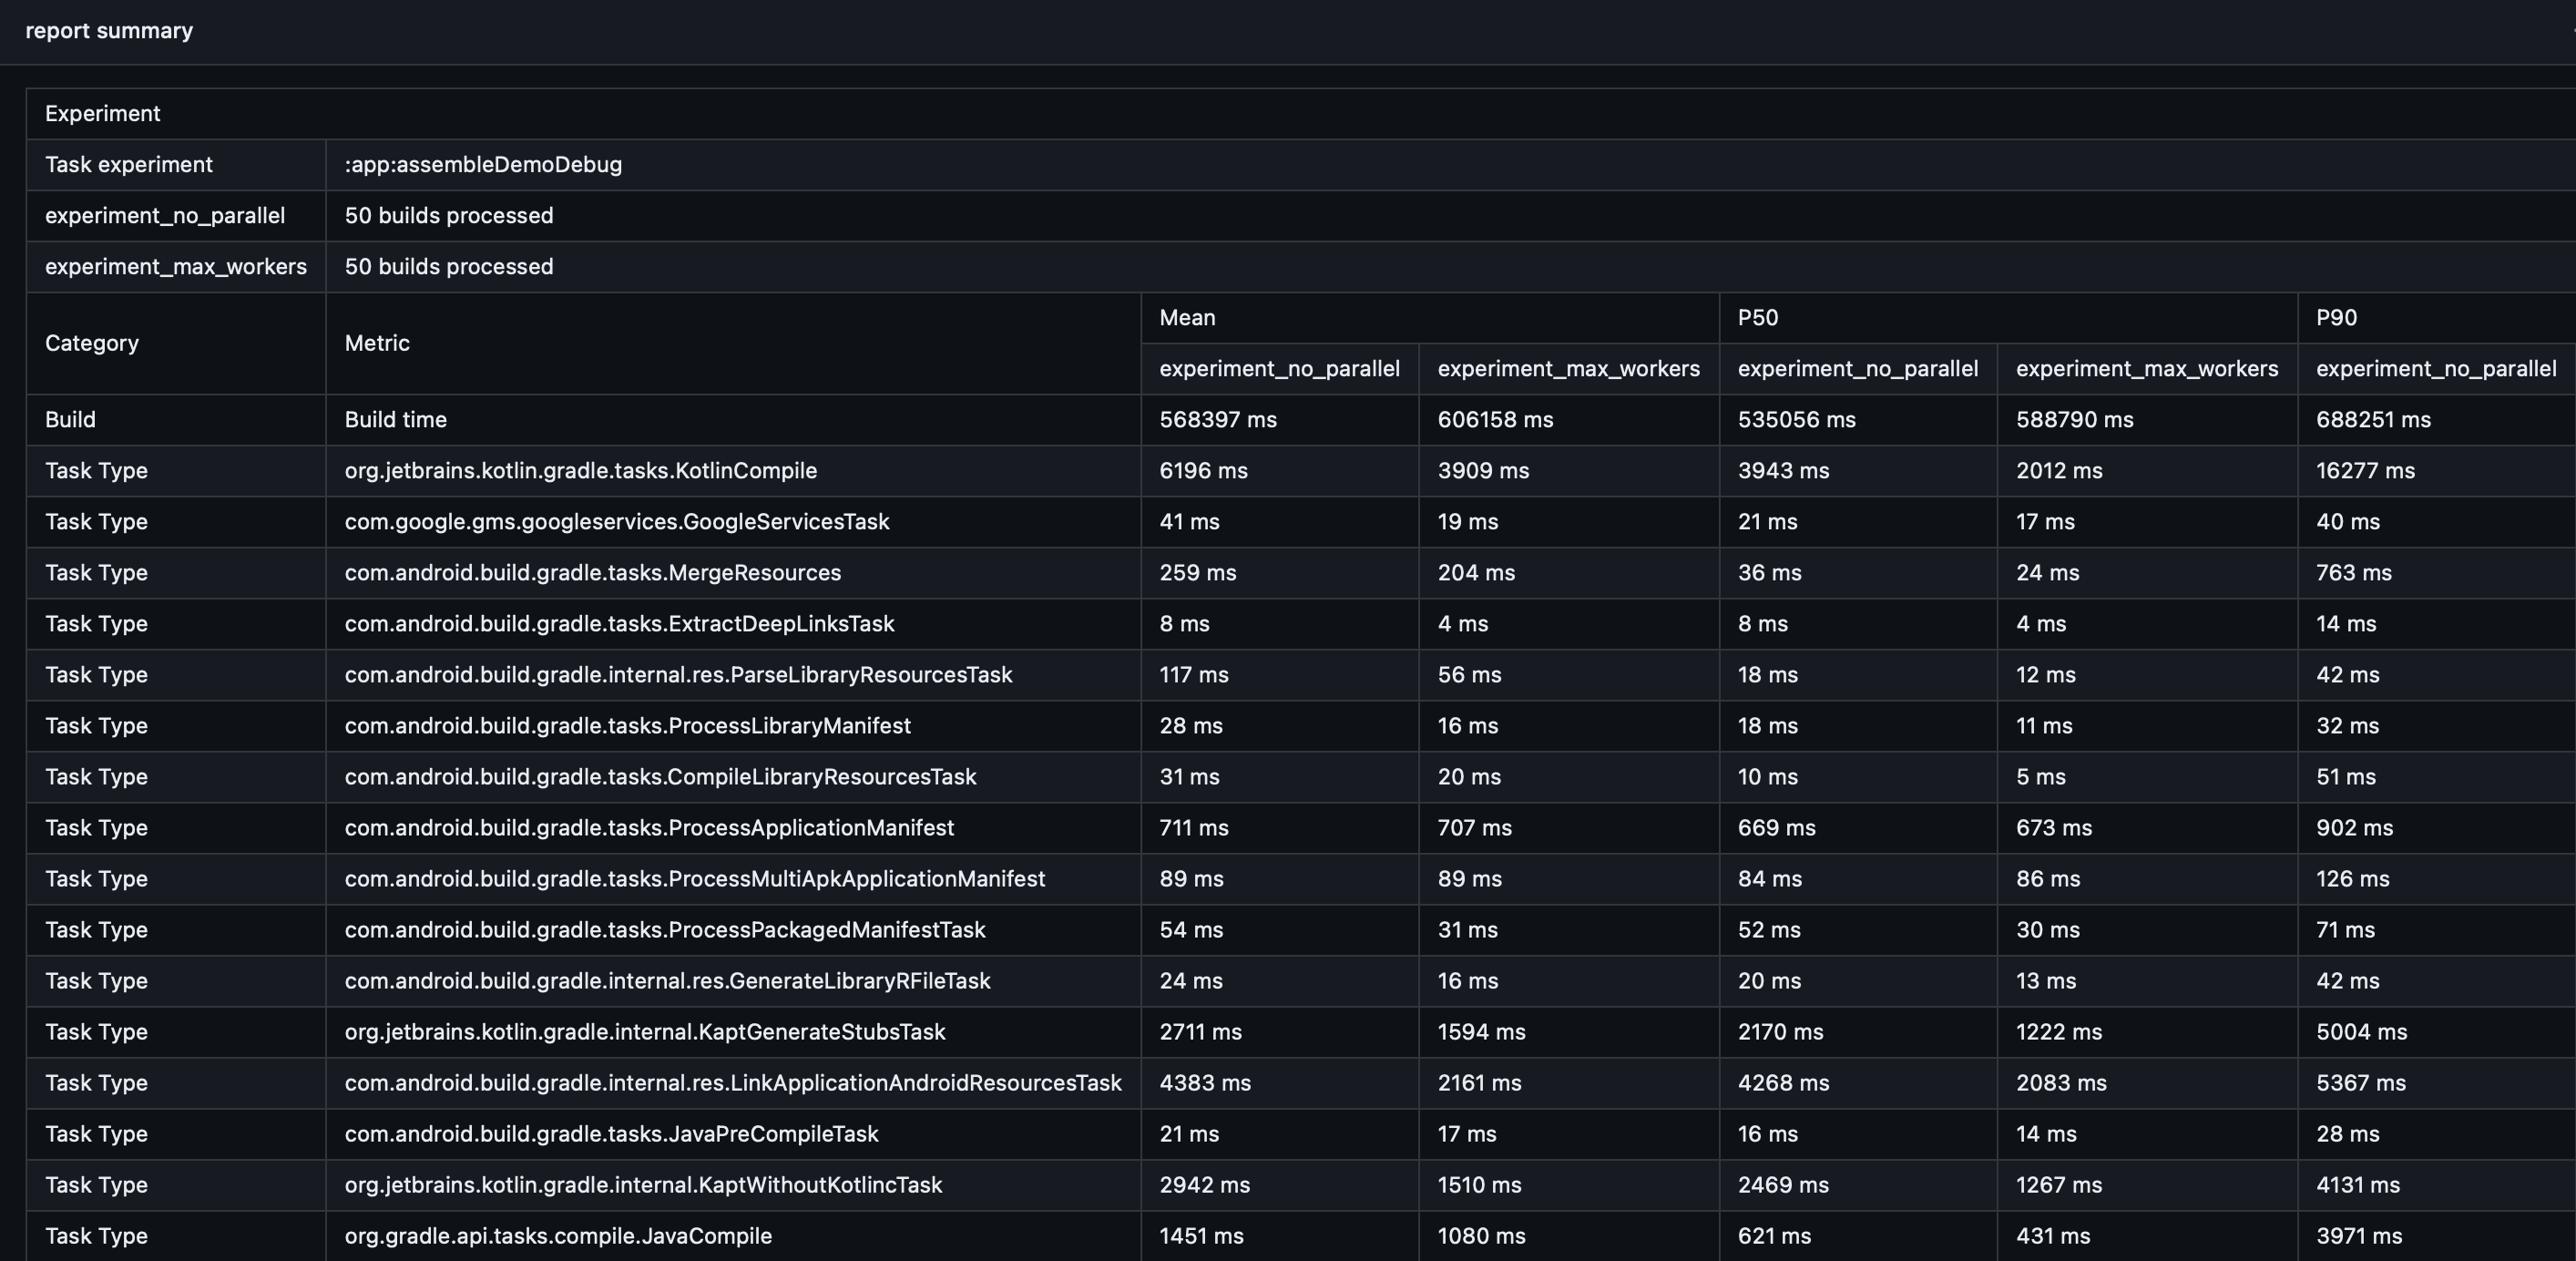Select the MergeResources metric name
This screenshot has height=1261, width=2576.
click(x=593, y=573)
